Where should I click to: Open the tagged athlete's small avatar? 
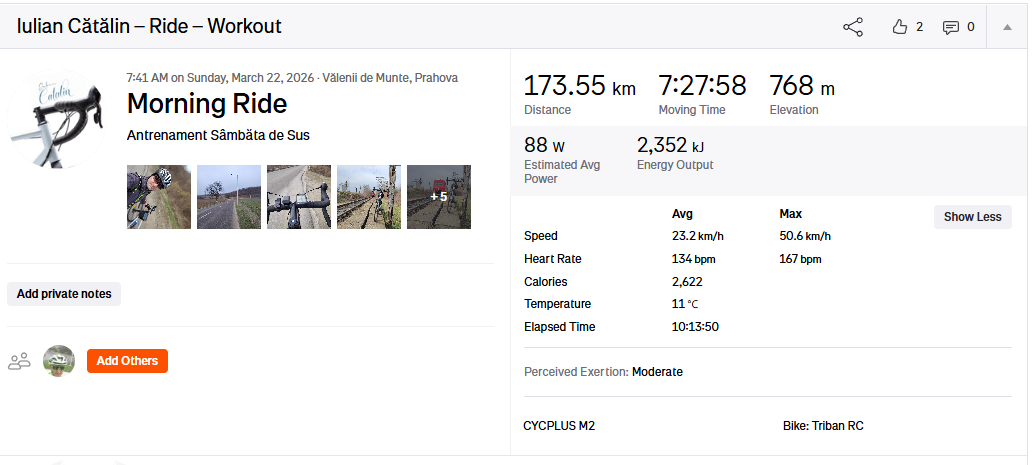(x=59, y=361)
